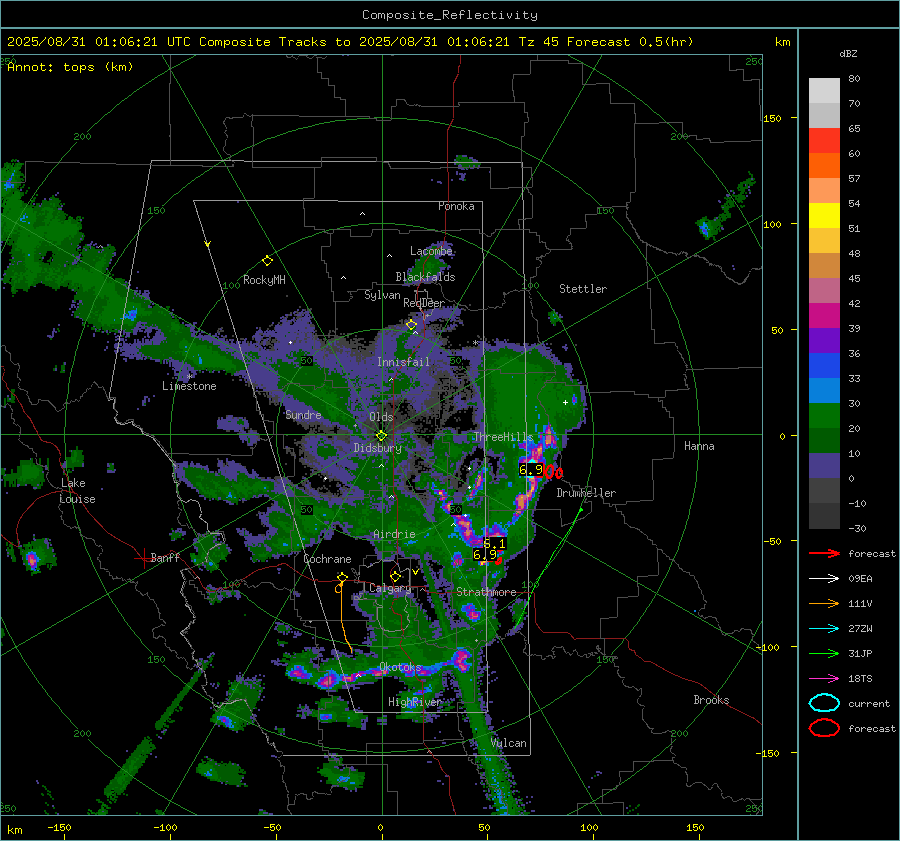Viewport: 900px width, 841px height.
Task: Click the yellow 54-51 dBZ color band
Action: 824,216
